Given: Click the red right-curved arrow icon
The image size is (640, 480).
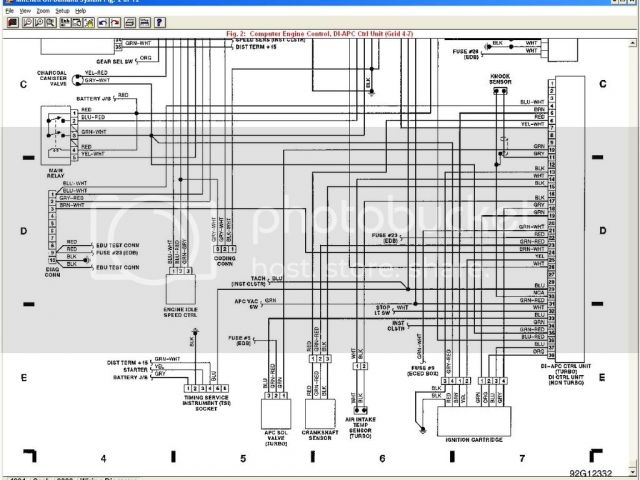Looking at the screenshot, I should [115, 23].
